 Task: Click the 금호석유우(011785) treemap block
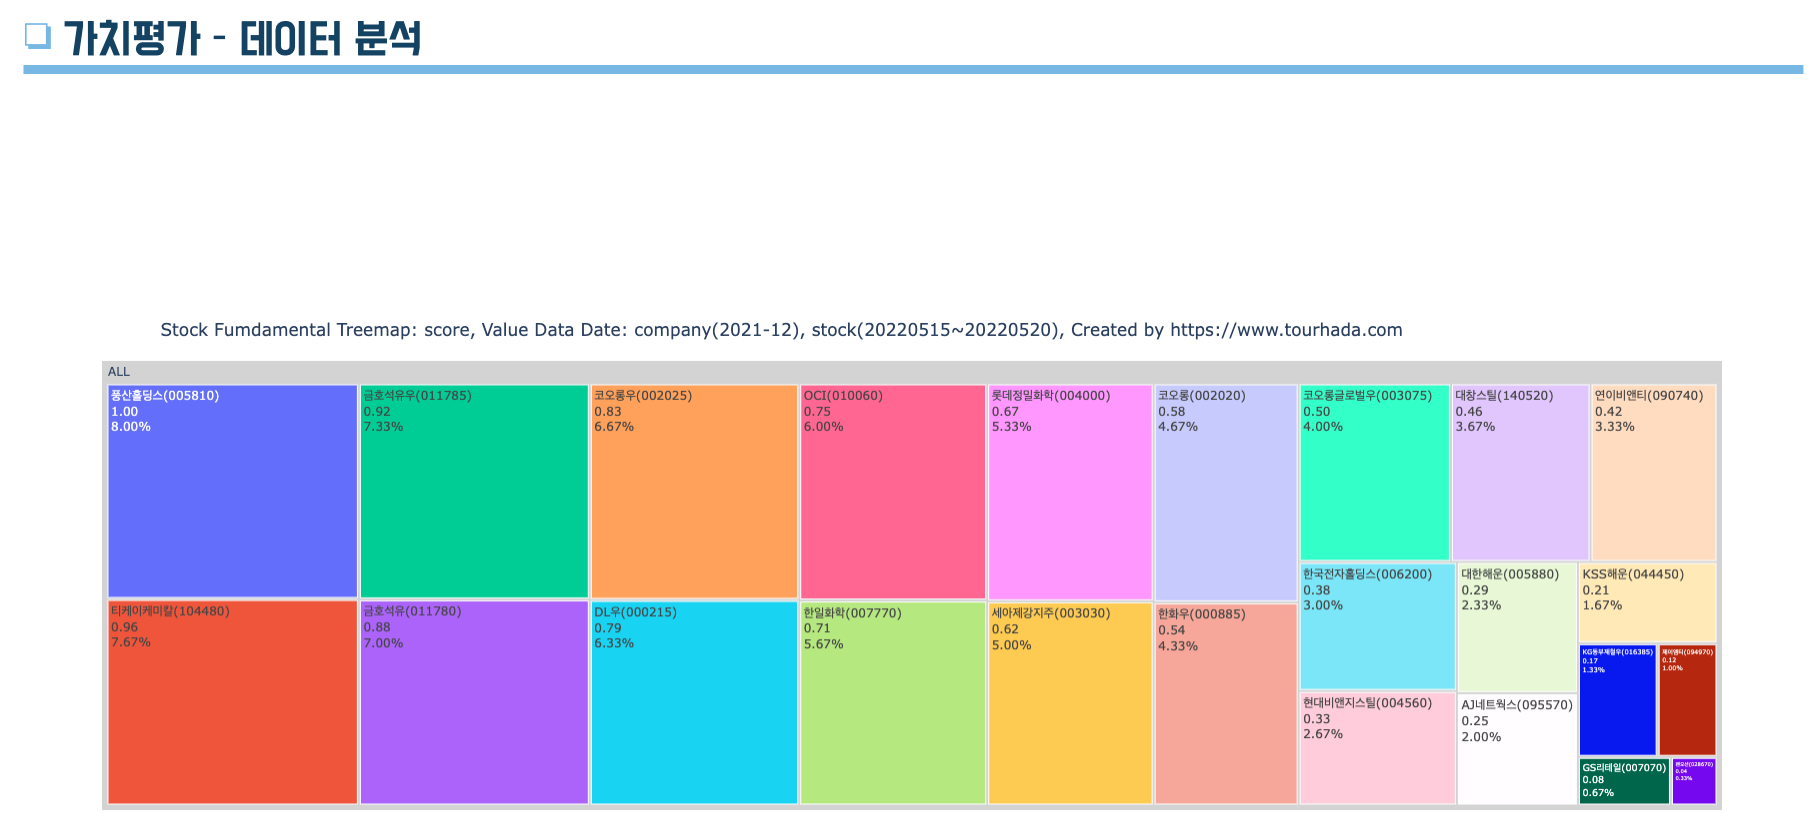pos(474,491)
